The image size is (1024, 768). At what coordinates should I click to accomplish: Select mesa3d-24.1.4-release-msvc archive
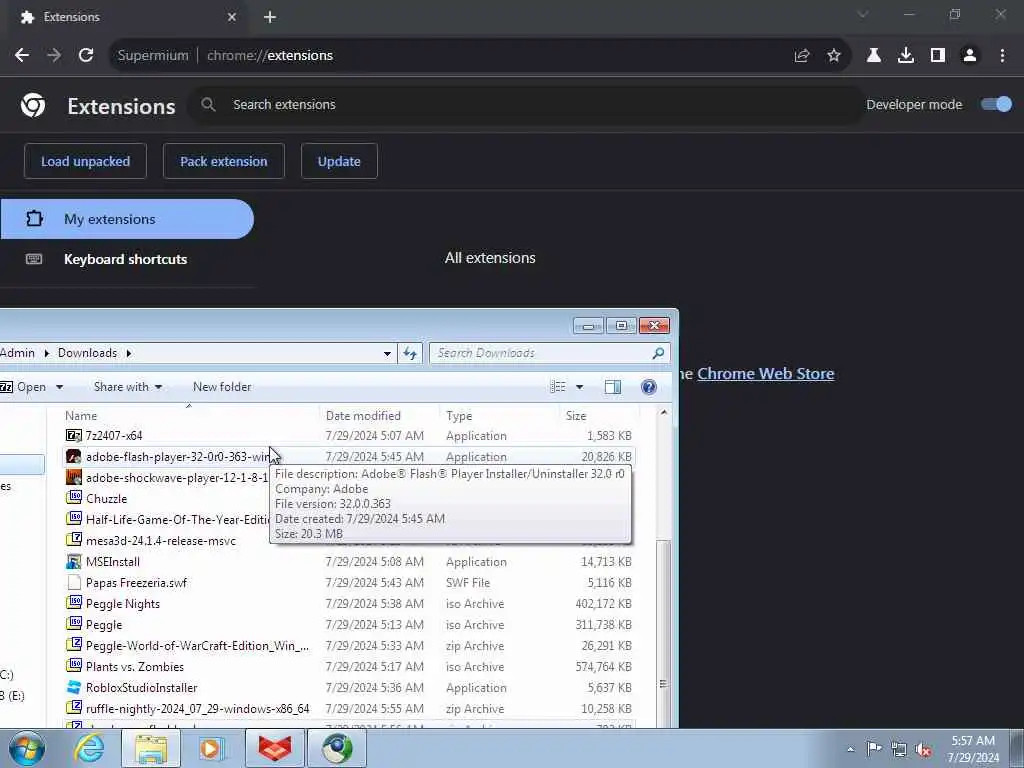click(x=161, y=541)
